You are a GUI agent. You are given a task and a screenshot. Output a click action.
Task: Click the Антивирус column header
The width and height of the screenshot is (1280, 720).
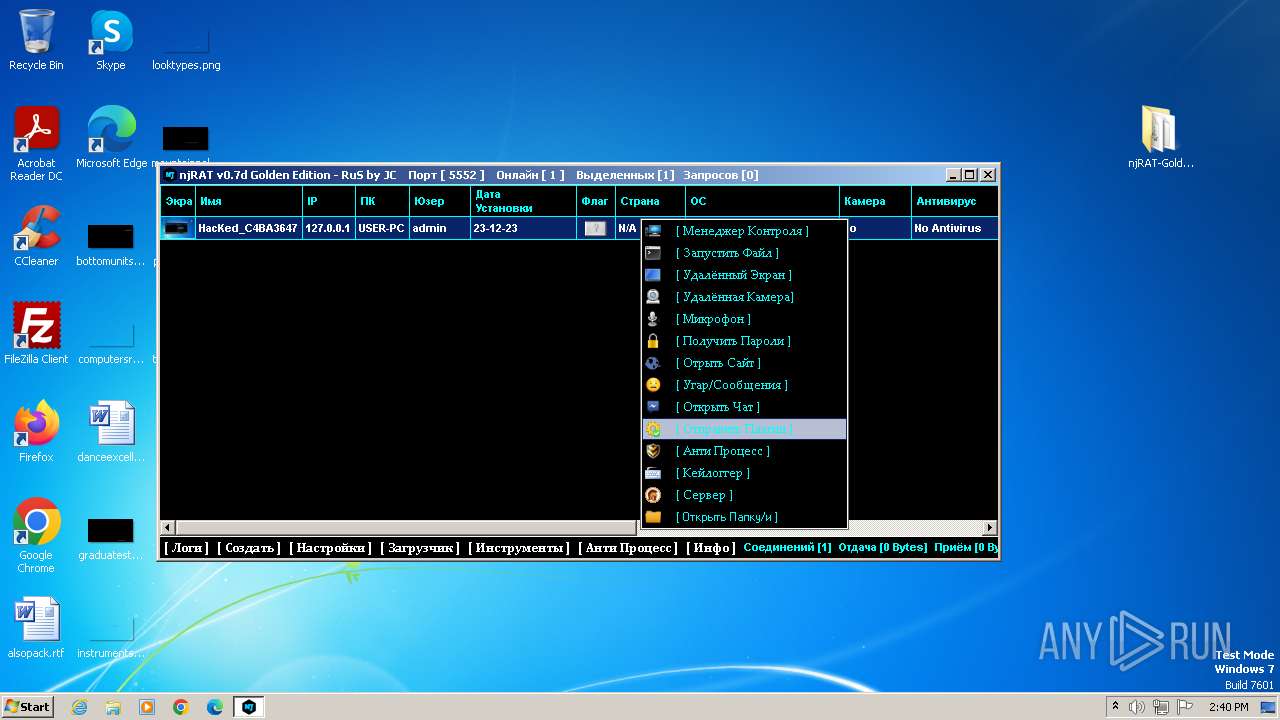(955, 201)
